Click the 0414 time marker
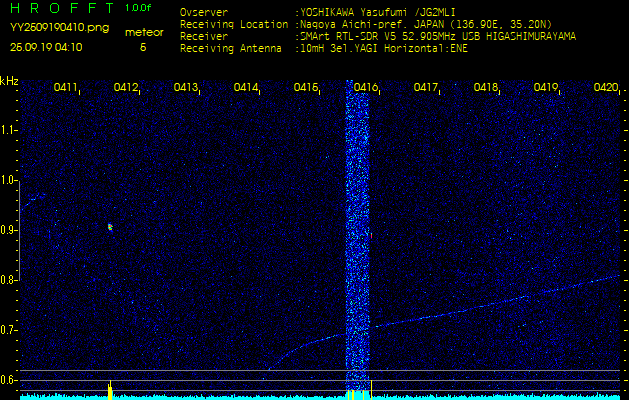Screen dimensions: 629x400 click(x=246, y=88)
